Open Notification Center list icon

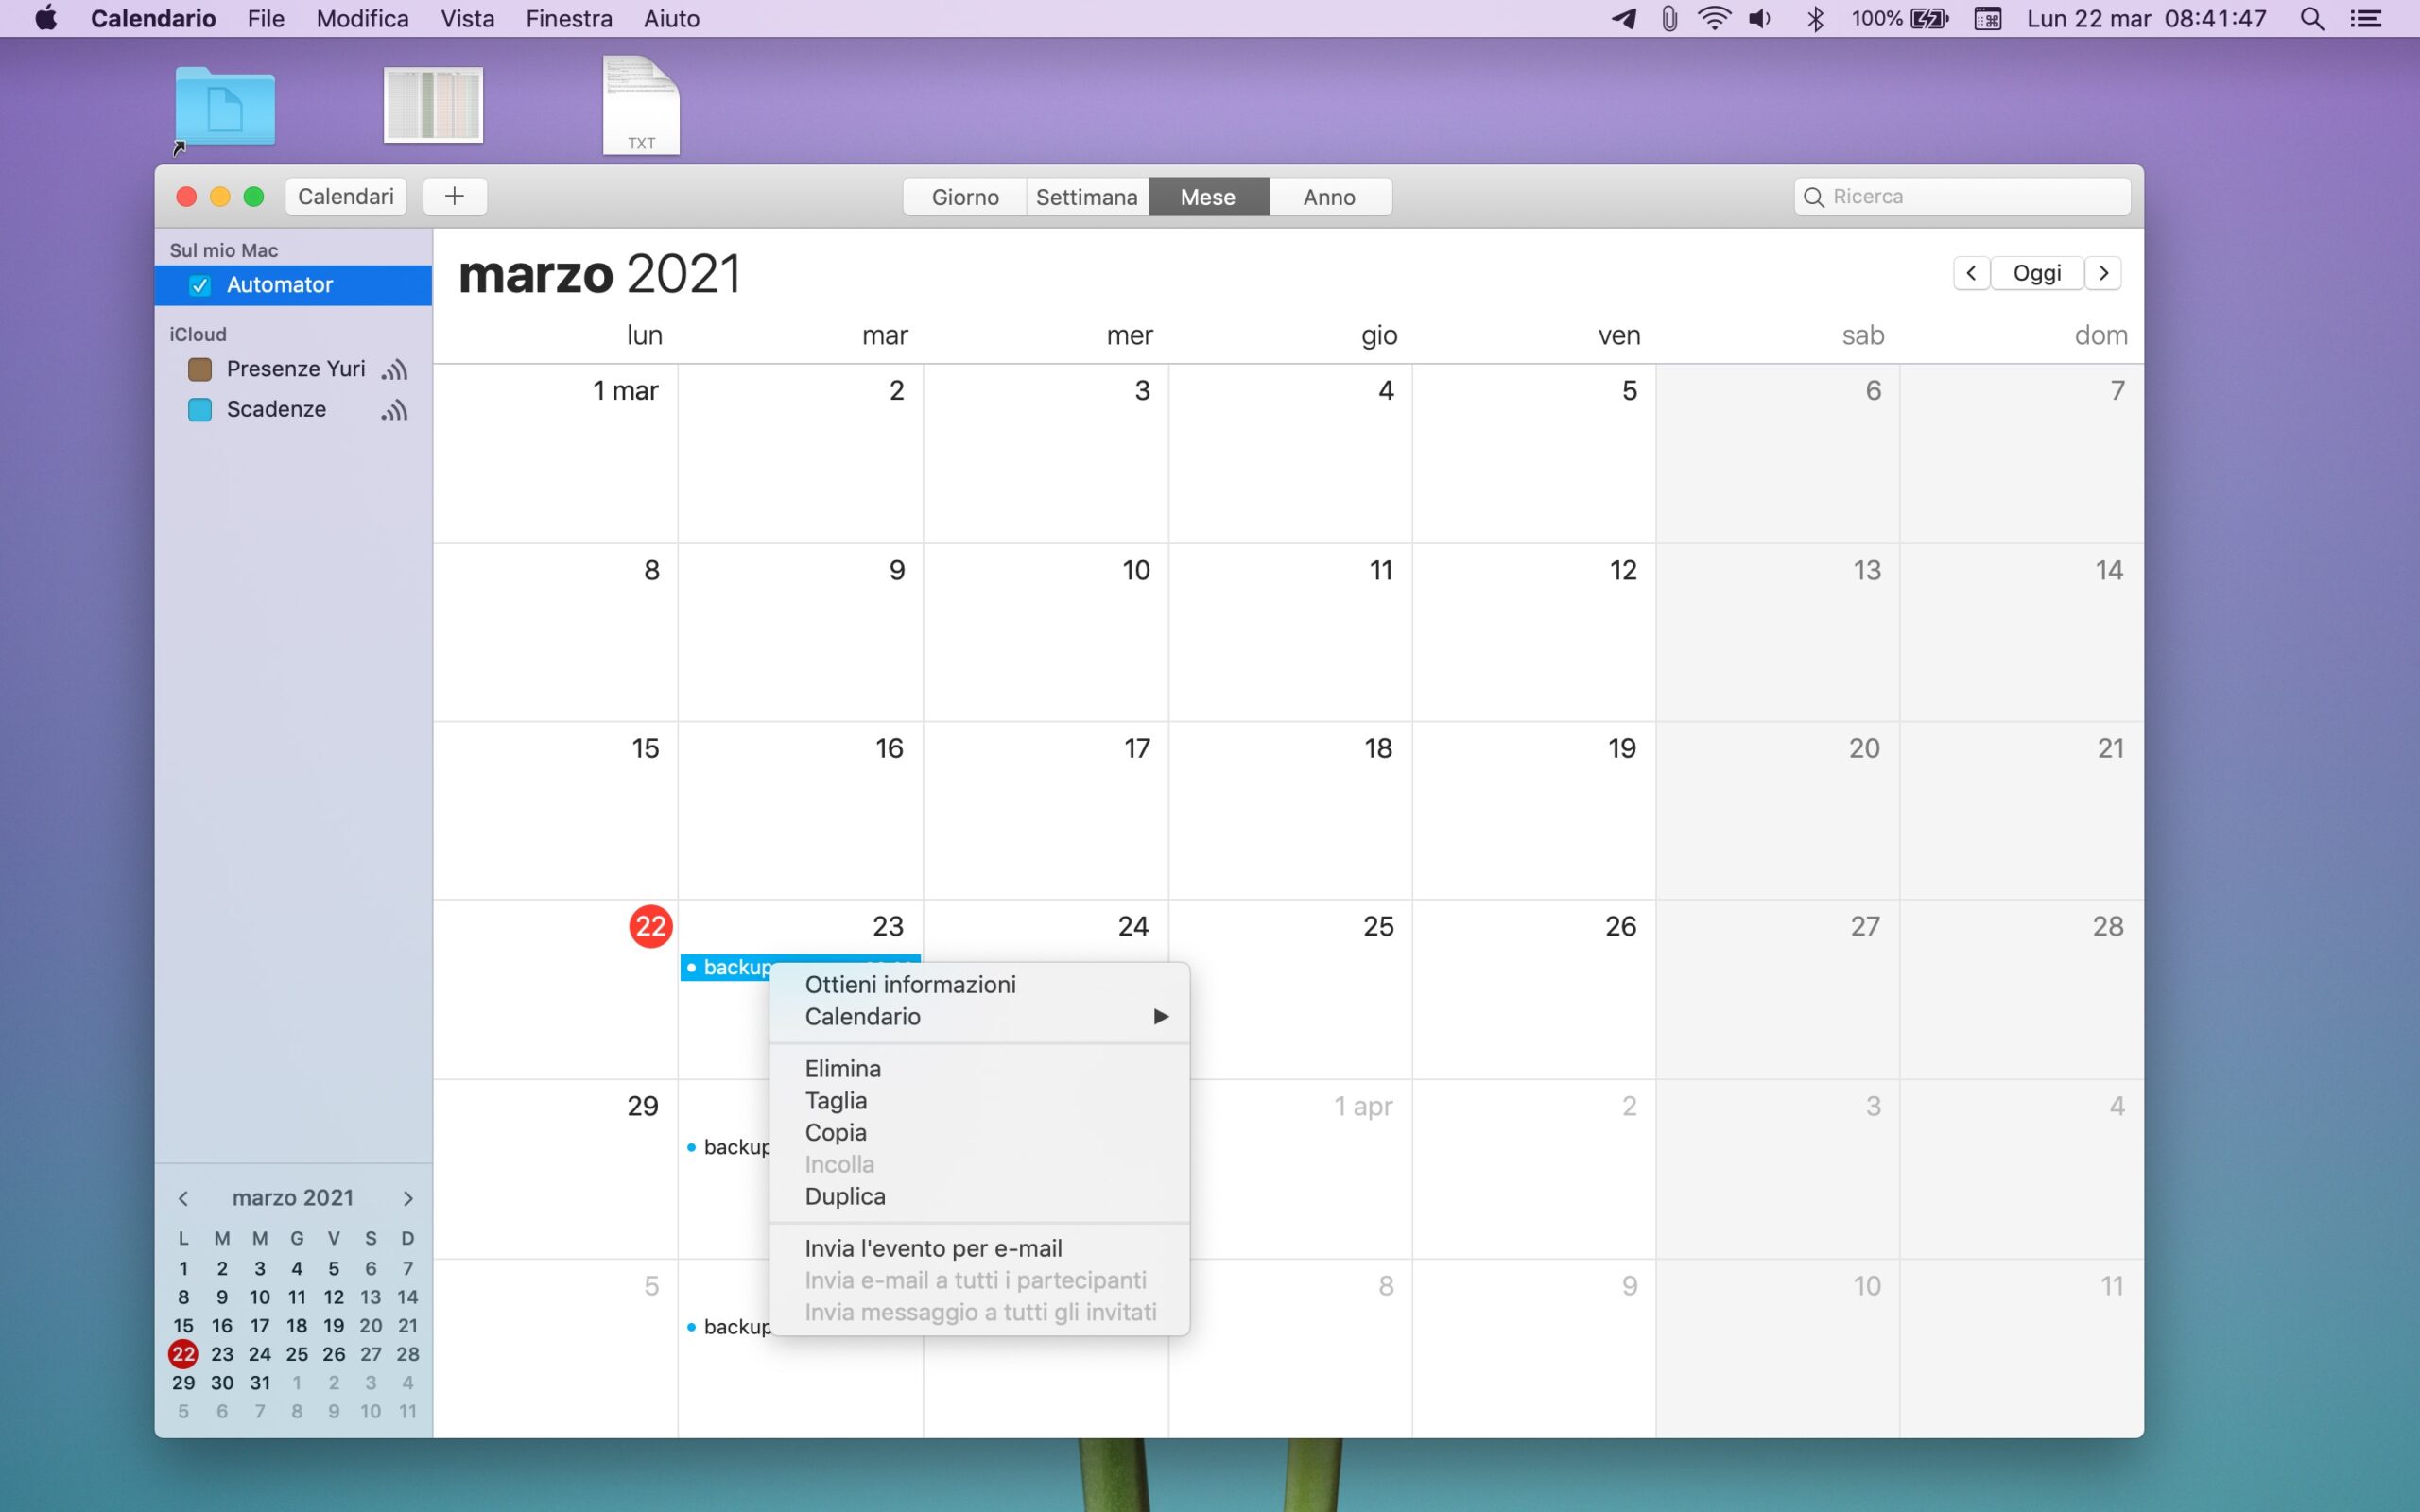point(2366,18)
